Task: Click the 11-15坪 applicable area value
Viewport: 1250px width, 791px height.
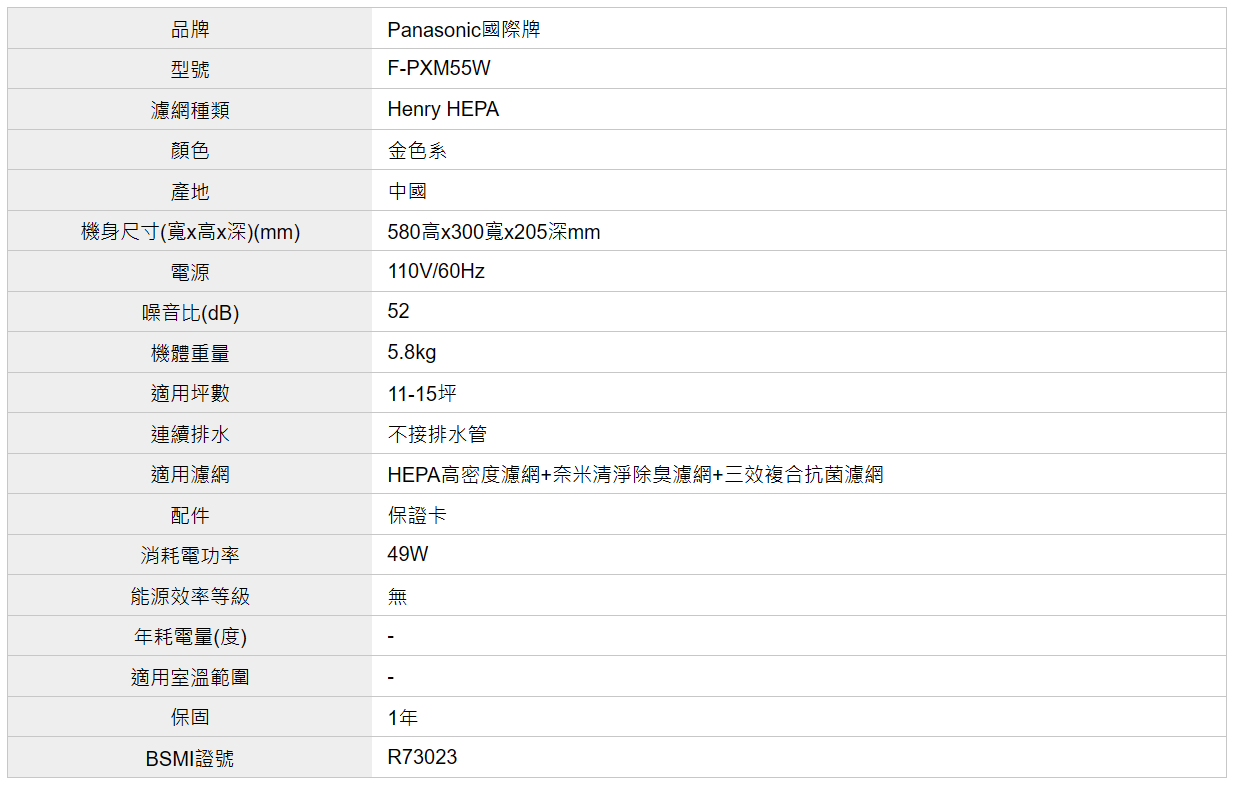Action: (422, 394)
